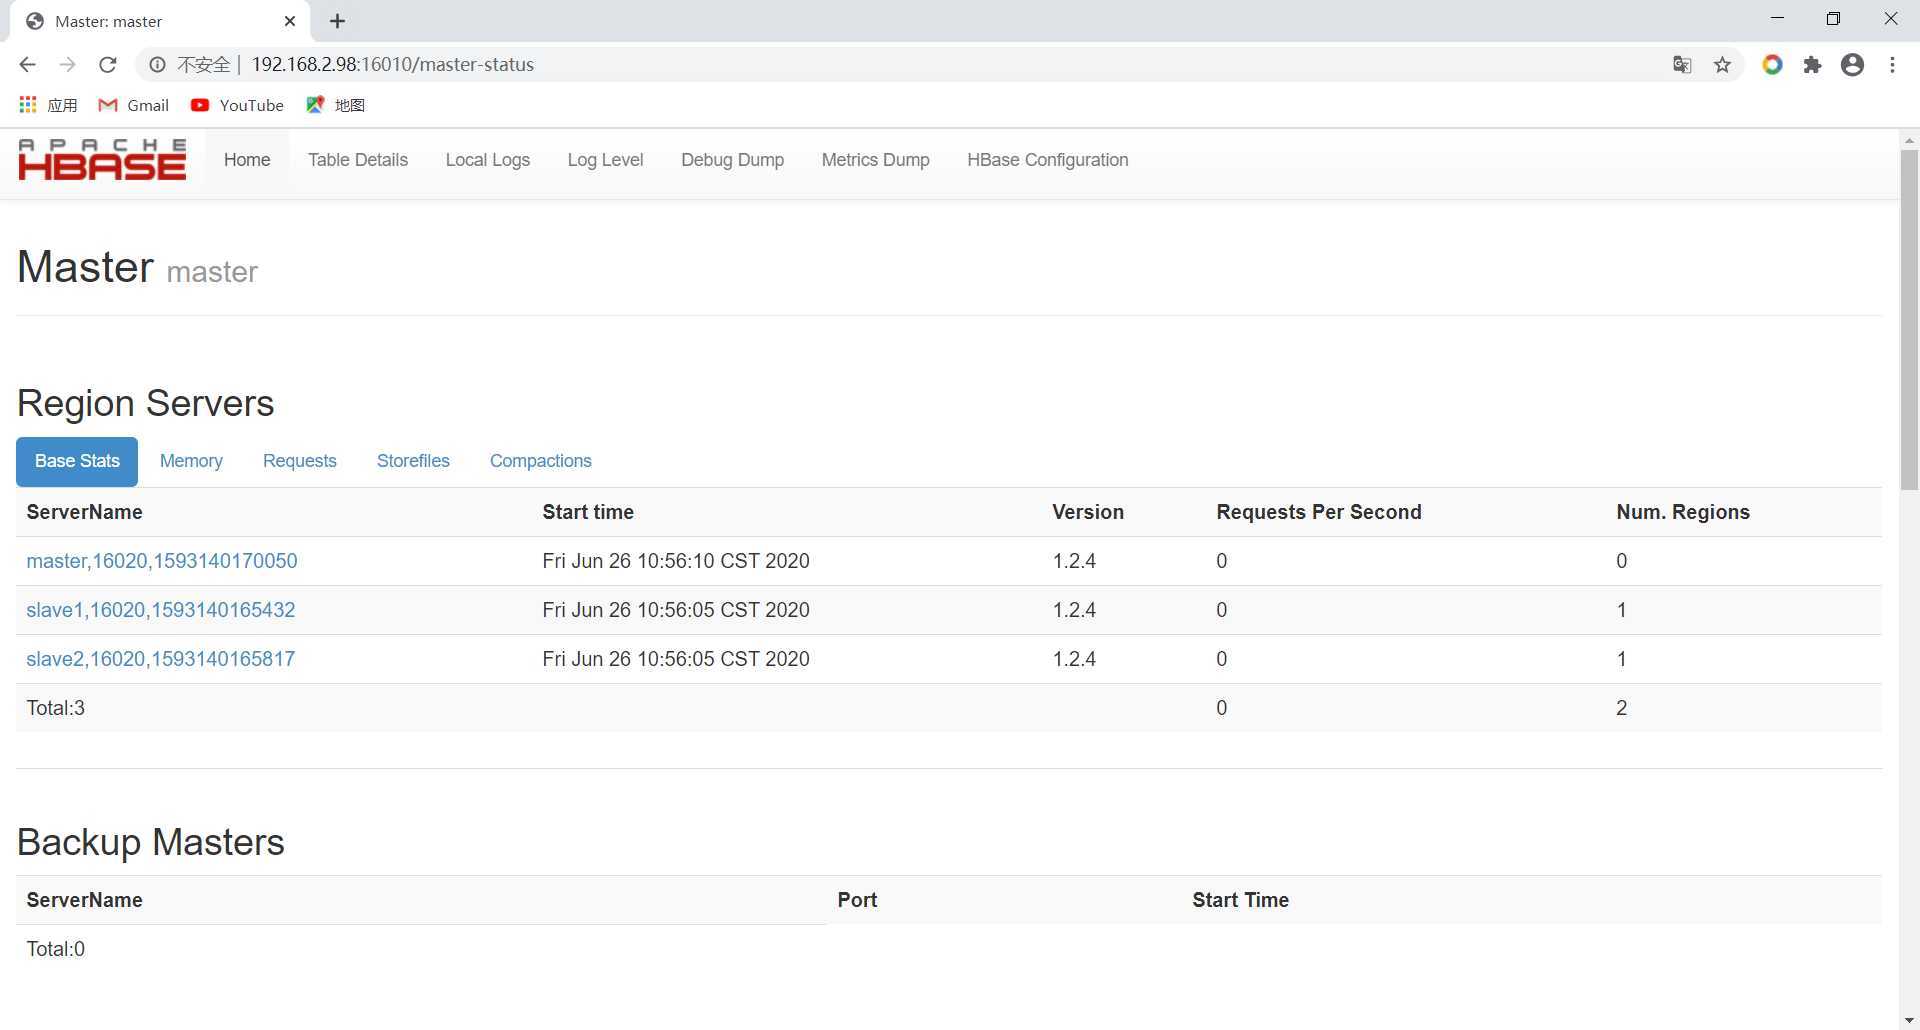Open the Gmail bookmark
This screenshot has width=1920, height=1030.
pyautogui.click(x=133, y=105)
